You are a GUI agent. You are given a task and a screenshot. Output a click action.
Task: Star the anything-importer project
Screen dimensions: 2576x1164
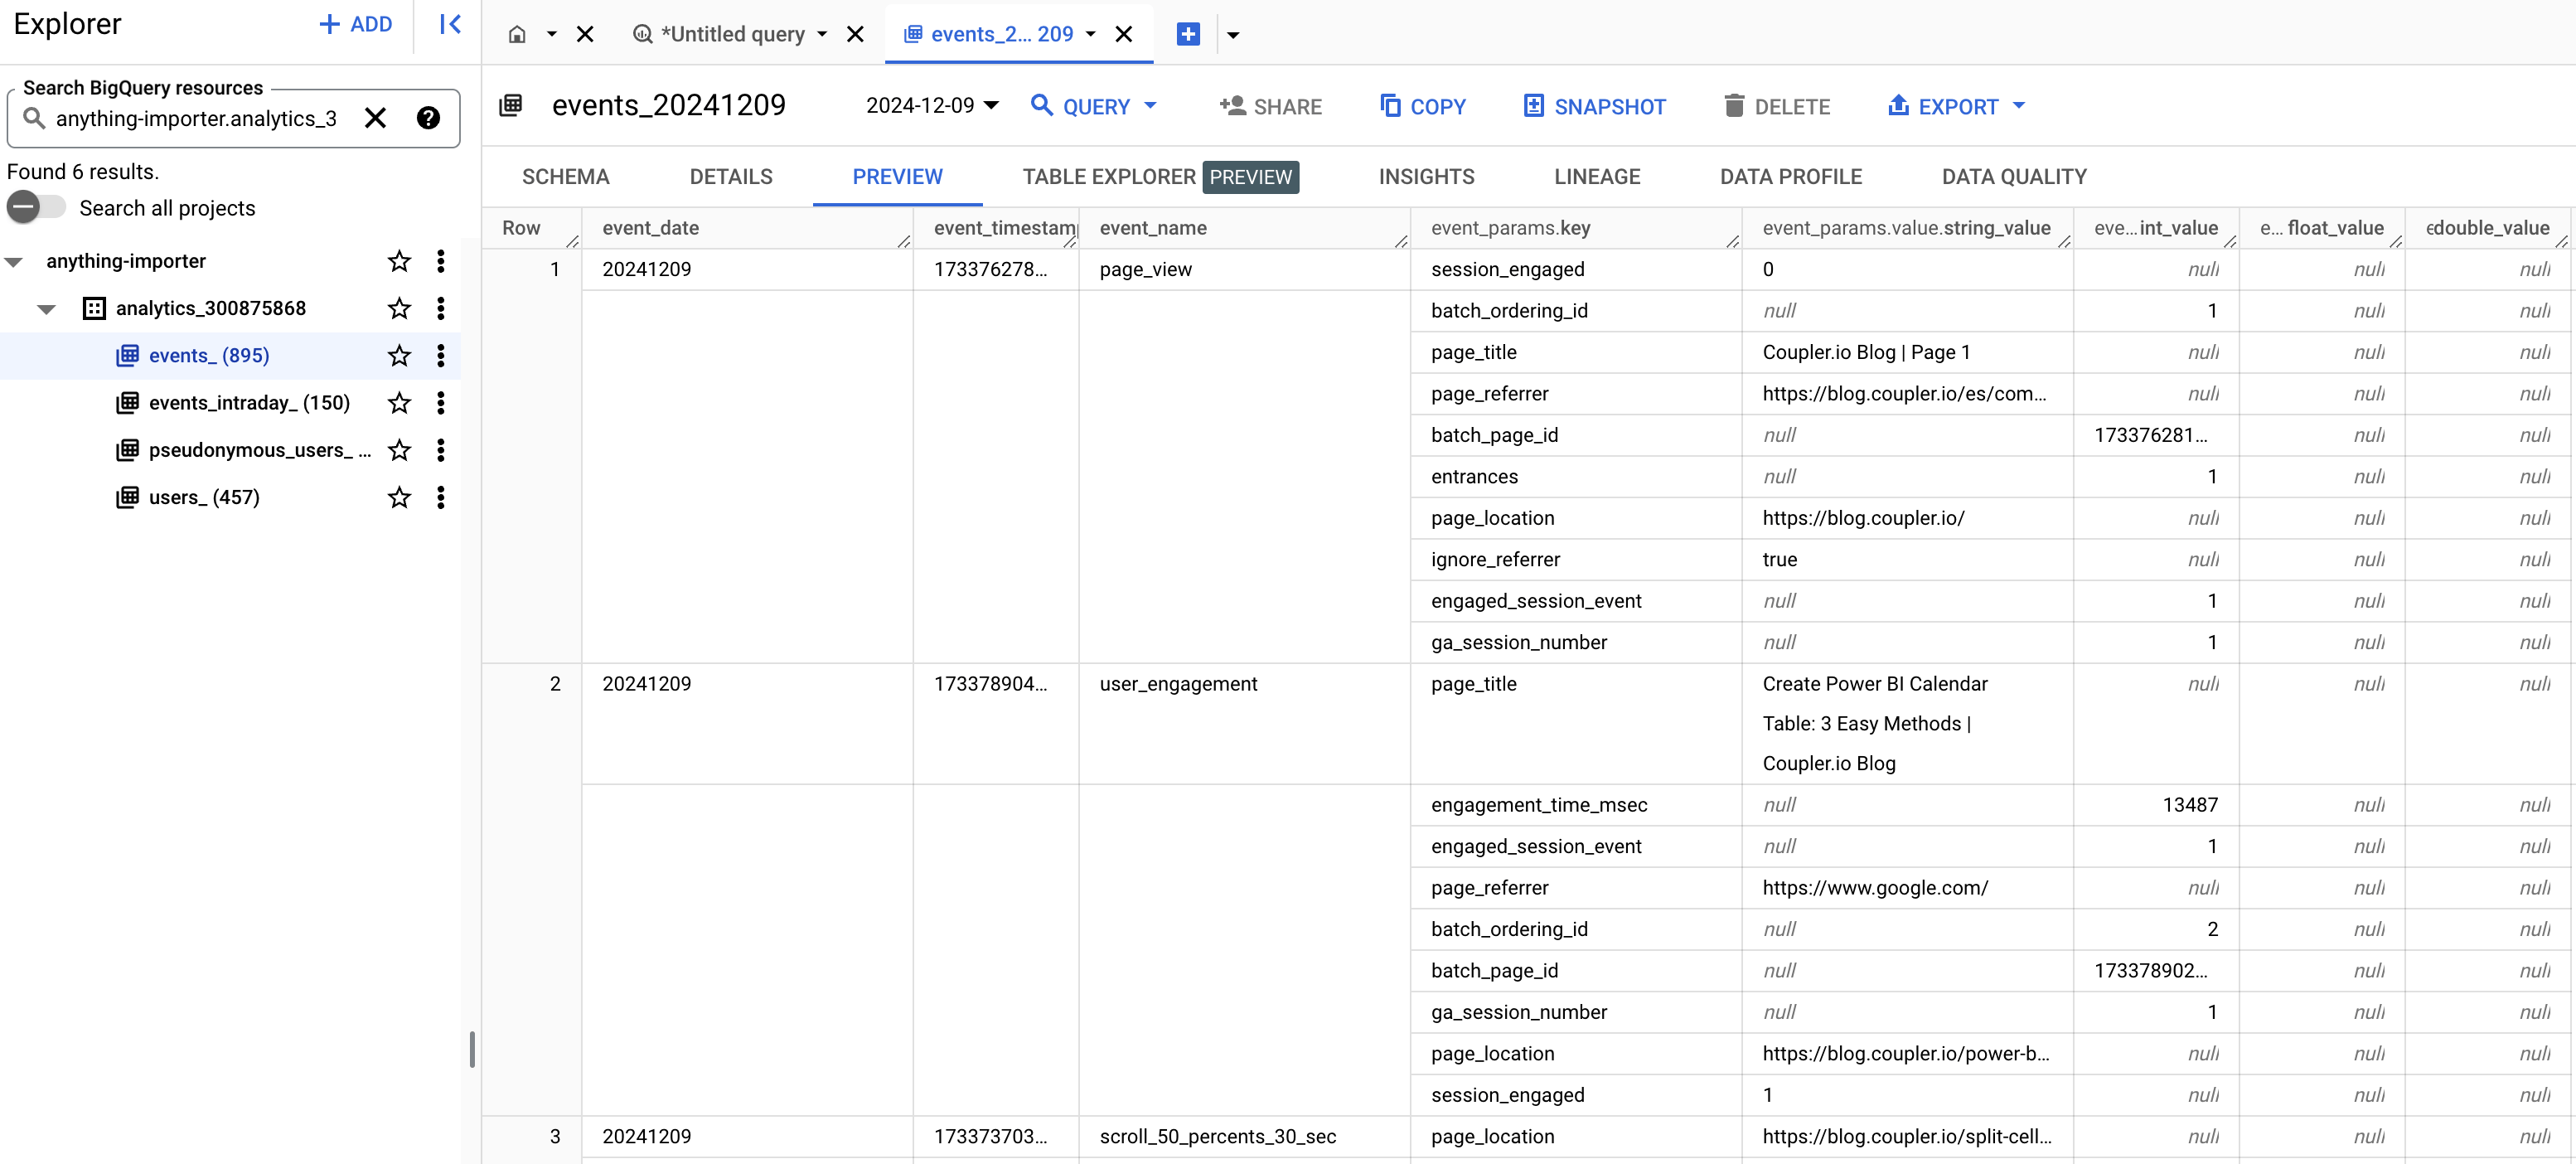pos(399,262)
